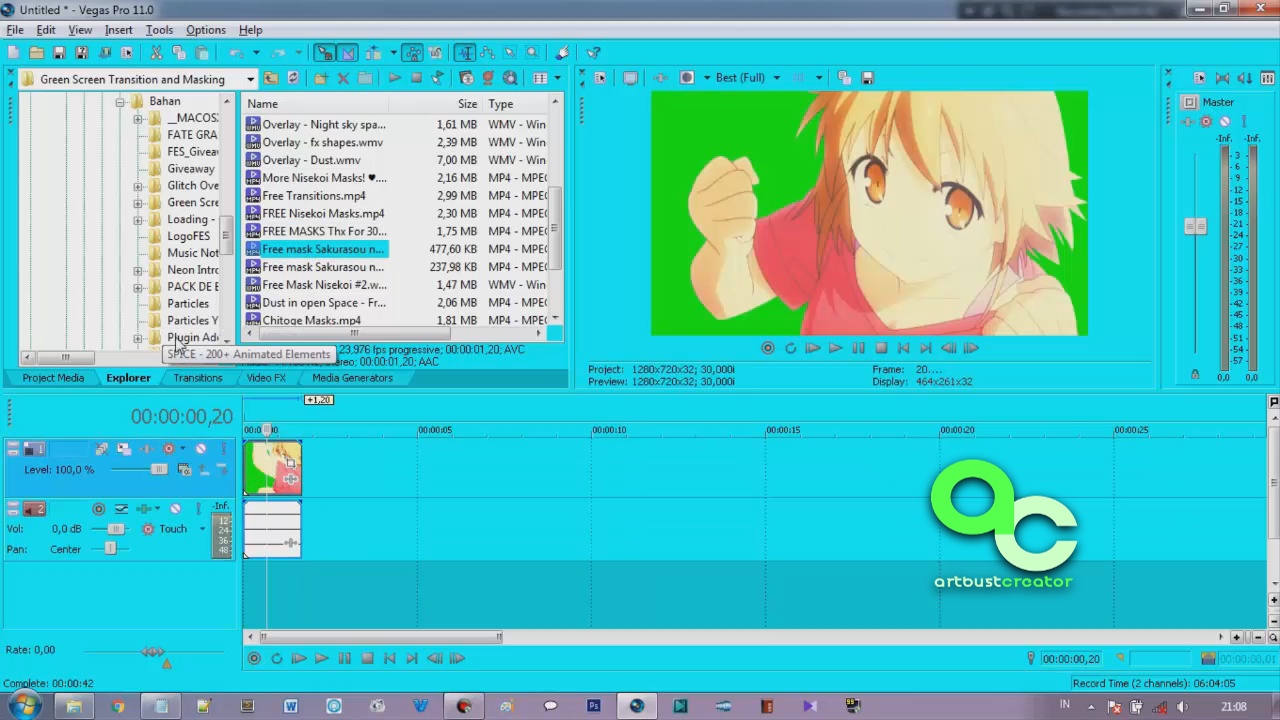Click the Cut icon on the main toolbar
The height and width of the screenshot is (720, 1280).
(157, 52)
